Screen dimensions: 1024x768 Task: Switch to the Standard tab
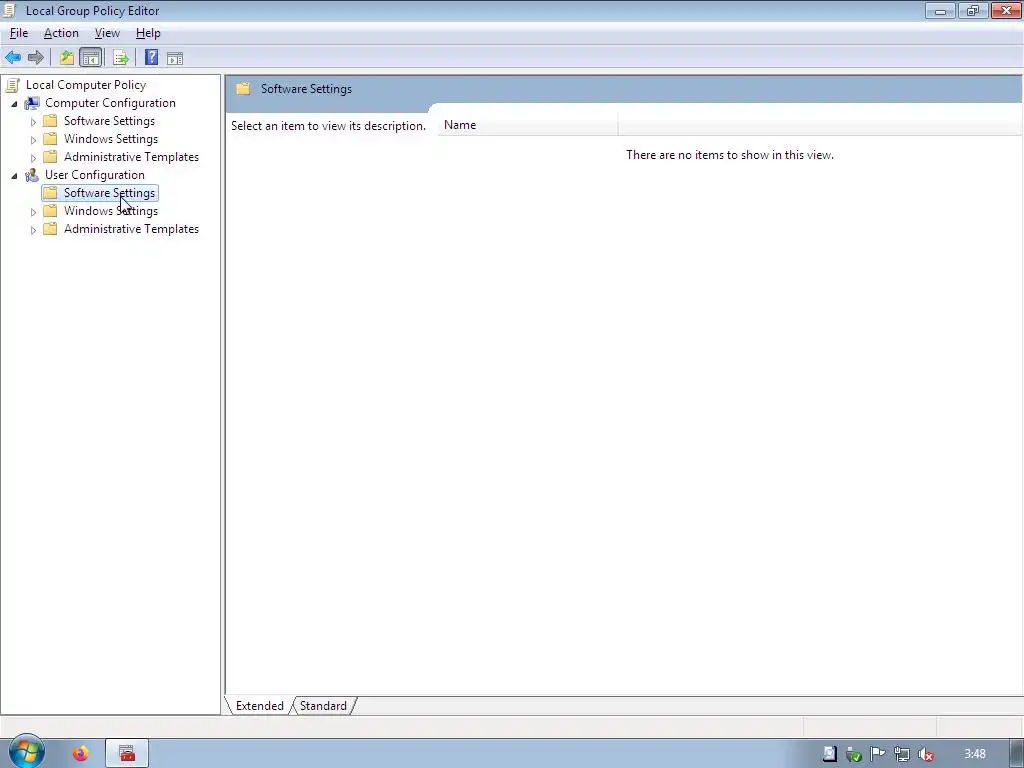(323, 706)
